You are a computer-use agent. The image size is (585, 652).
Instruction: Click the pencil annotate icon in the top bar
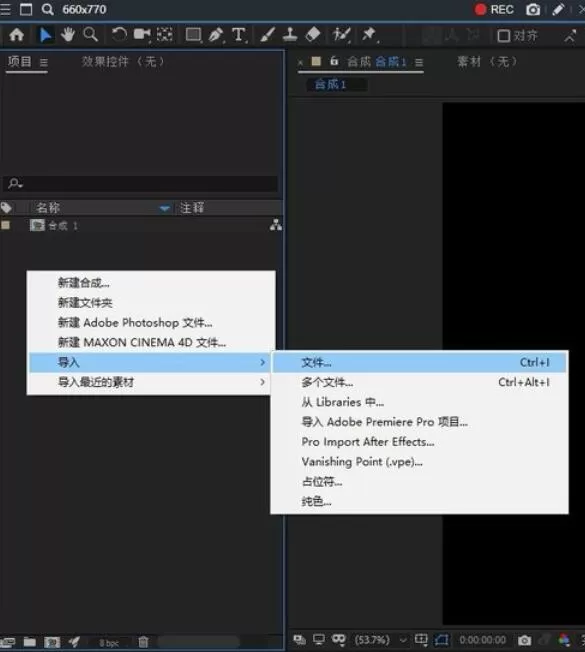pos(558,10)
